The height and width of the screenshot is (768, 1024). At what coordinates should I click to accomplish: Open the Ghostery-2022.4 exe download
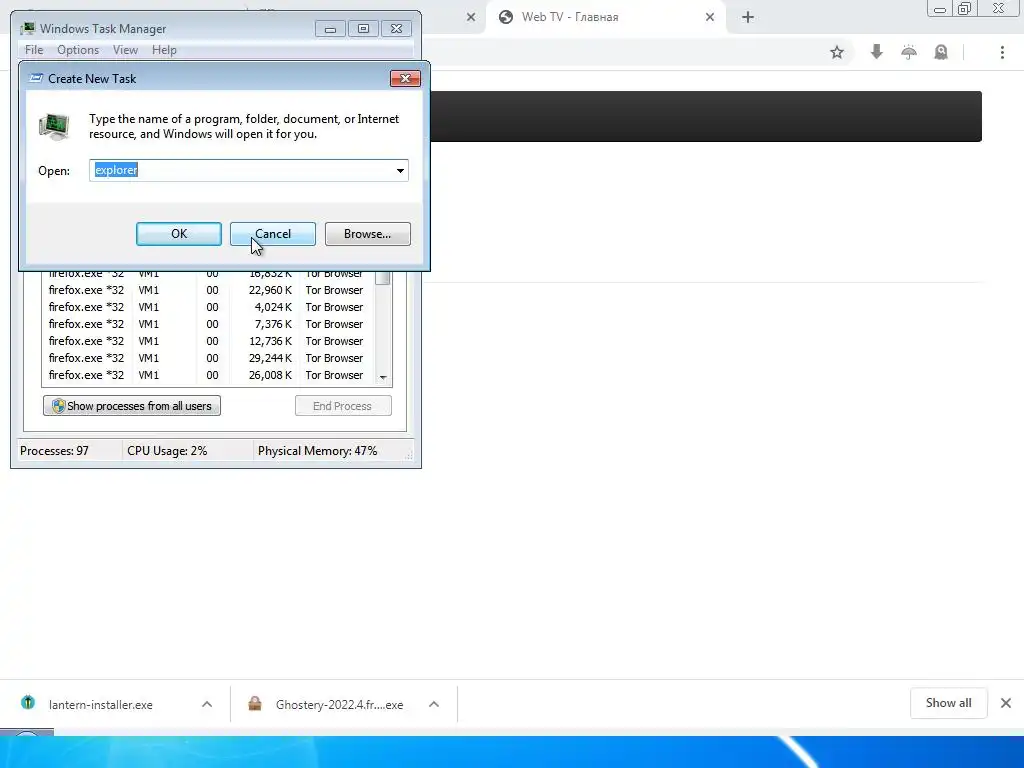[340, 705]
